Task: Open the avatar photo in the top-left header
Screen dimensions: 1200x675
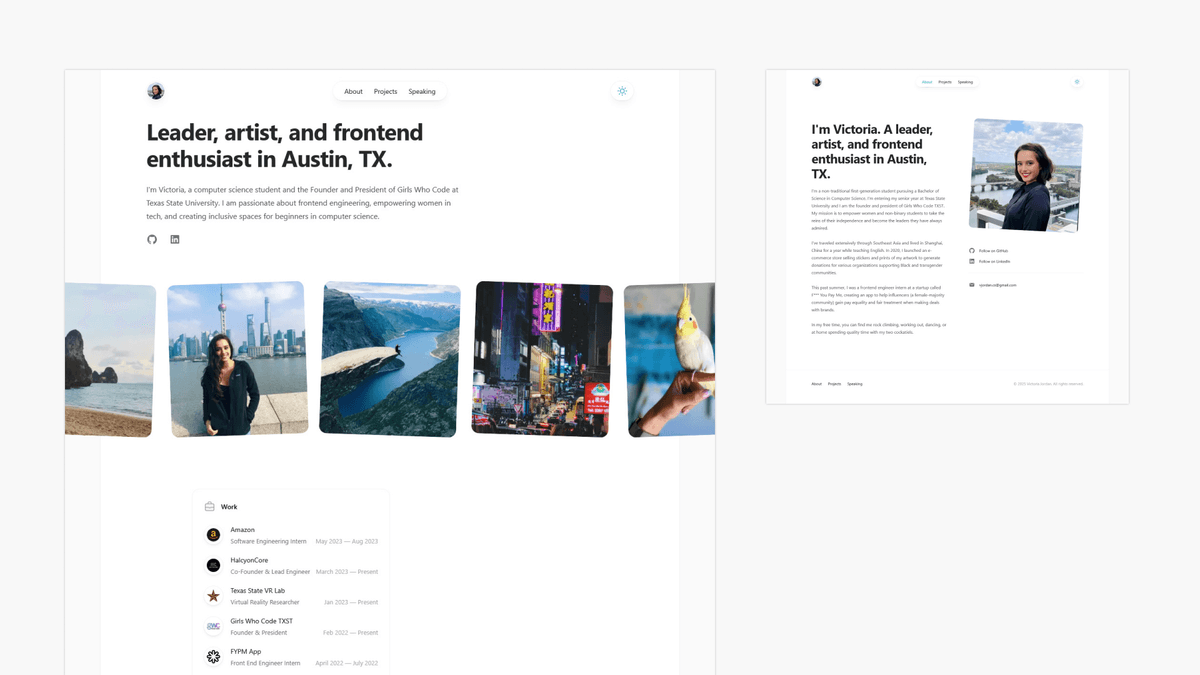Action: tap(156, 91)
